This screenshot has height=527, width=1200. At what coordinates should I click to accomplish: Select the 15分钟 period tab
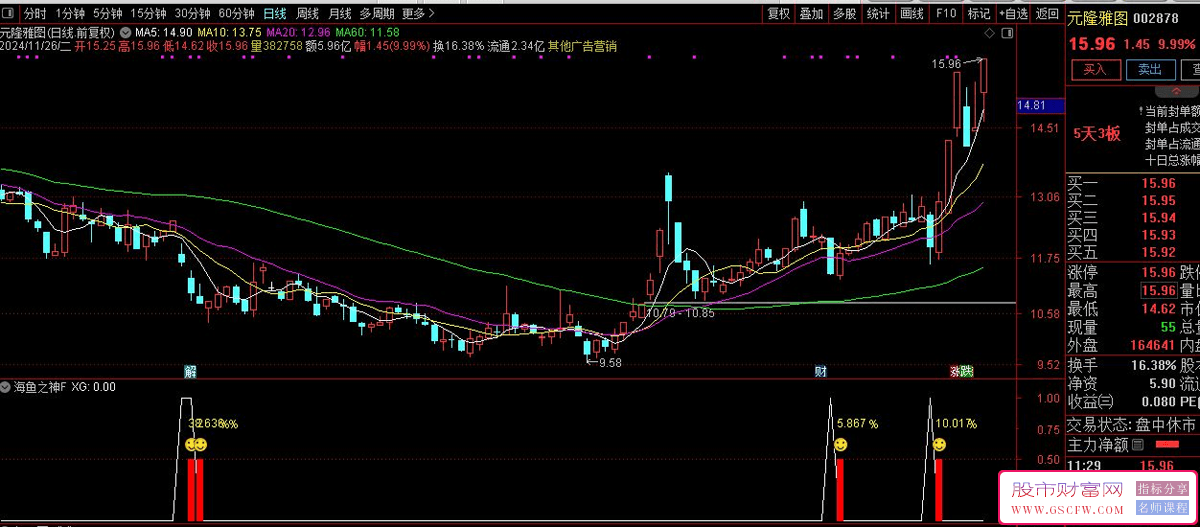148,14
